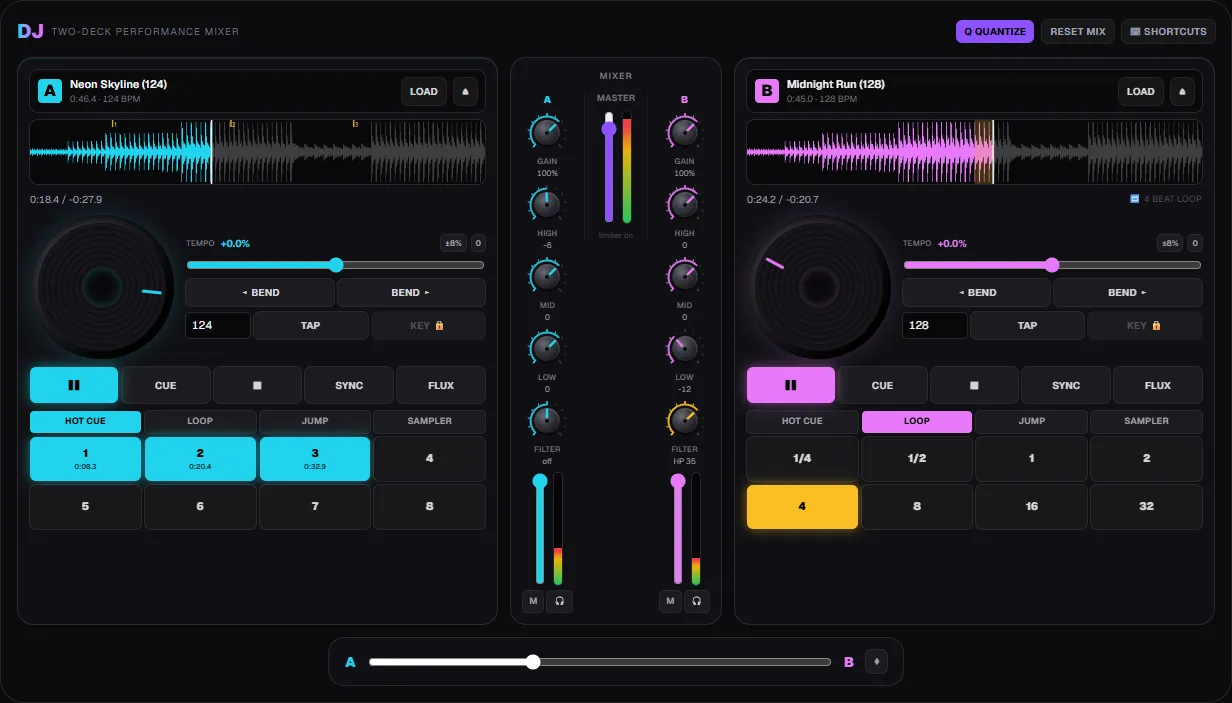
Task: Toggle headphone cue for channel A
Action: pos(560,601)
